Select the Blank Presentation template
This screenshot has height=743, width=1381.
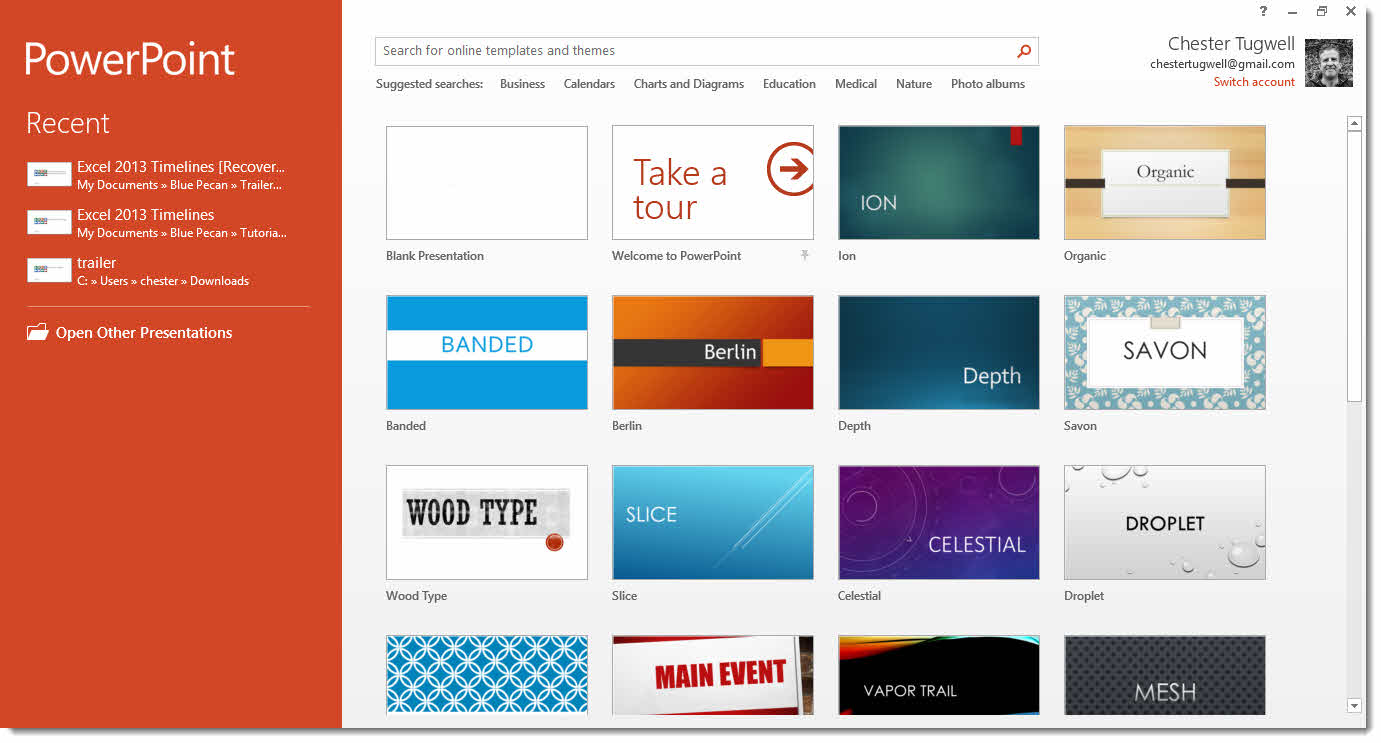486,182
